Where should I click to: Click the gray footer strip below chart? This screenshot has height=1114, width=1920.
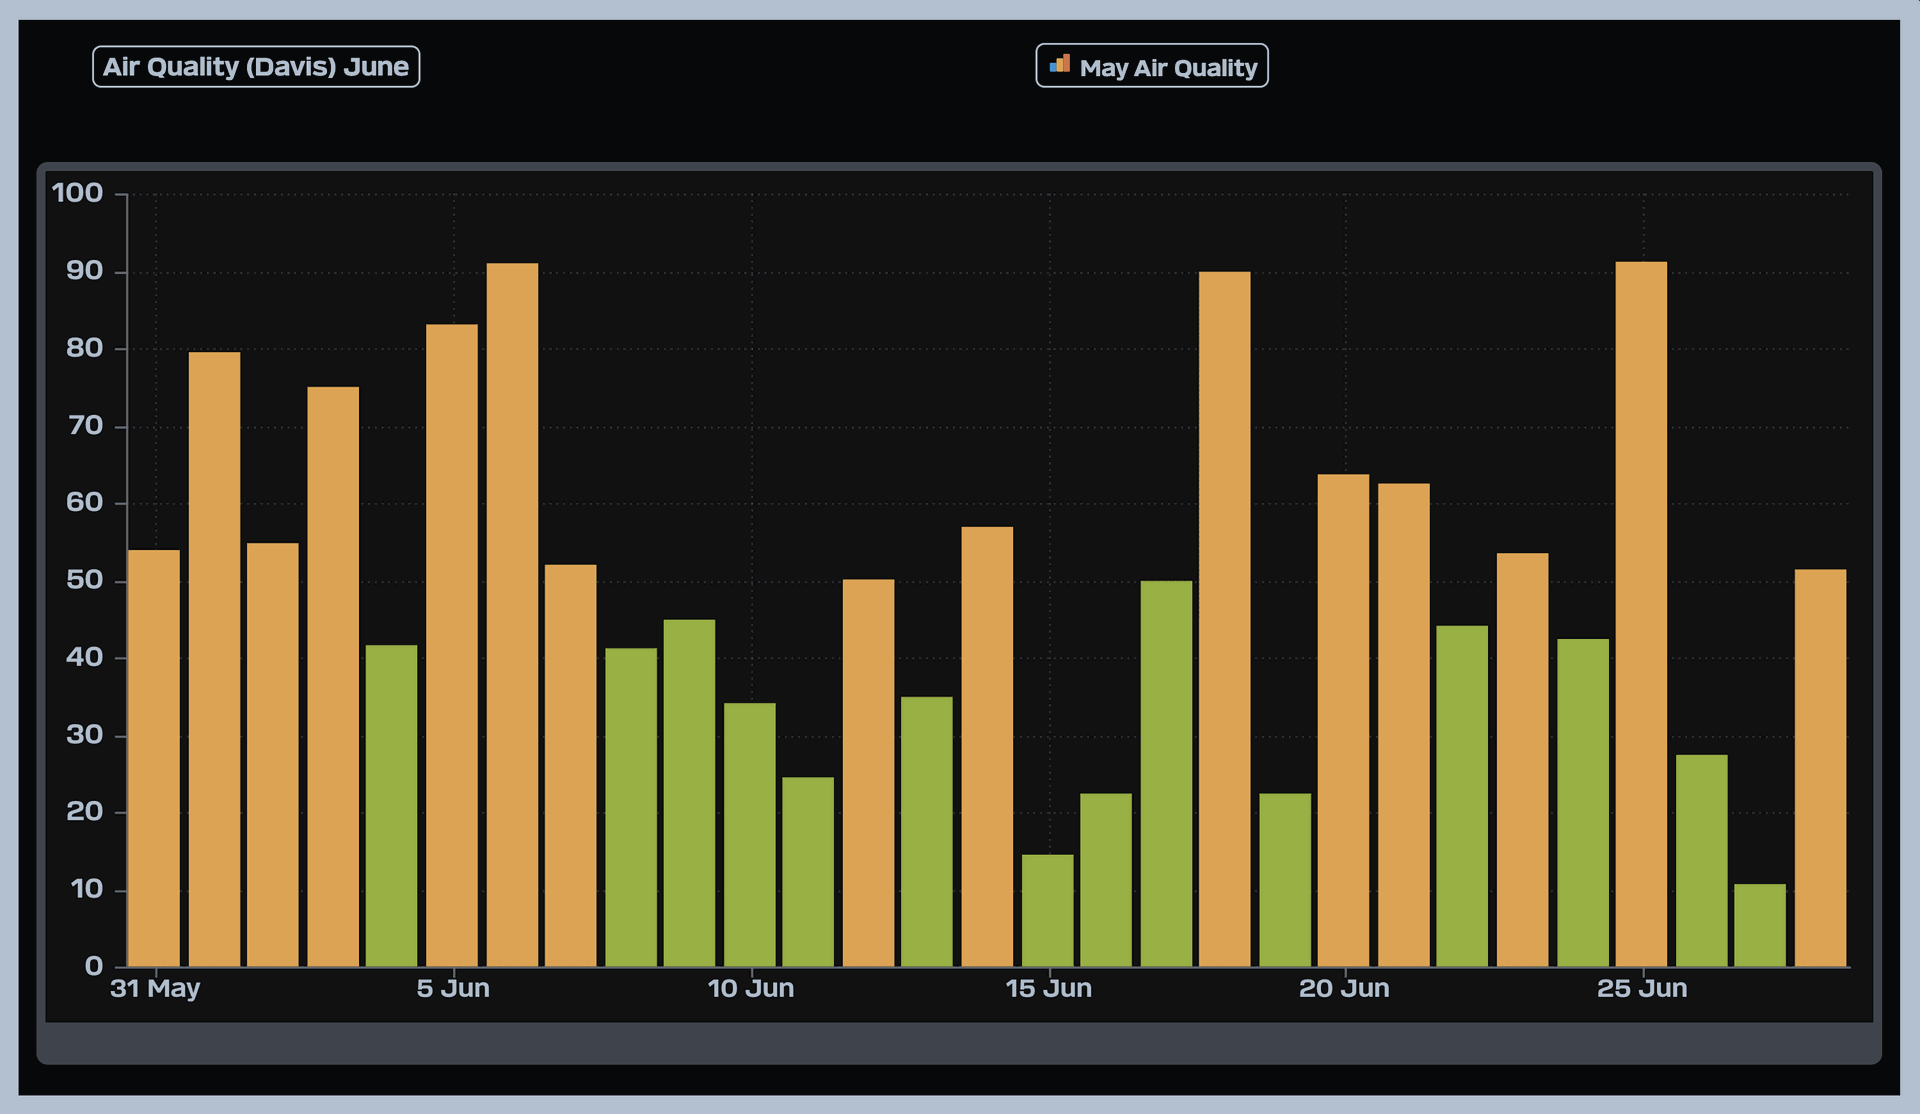click(x=958, y=1043)
